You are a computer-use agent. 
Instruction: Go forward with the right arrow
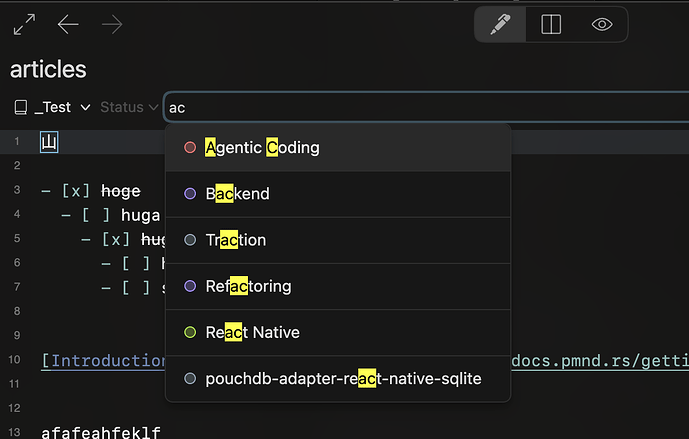point(112,25)
